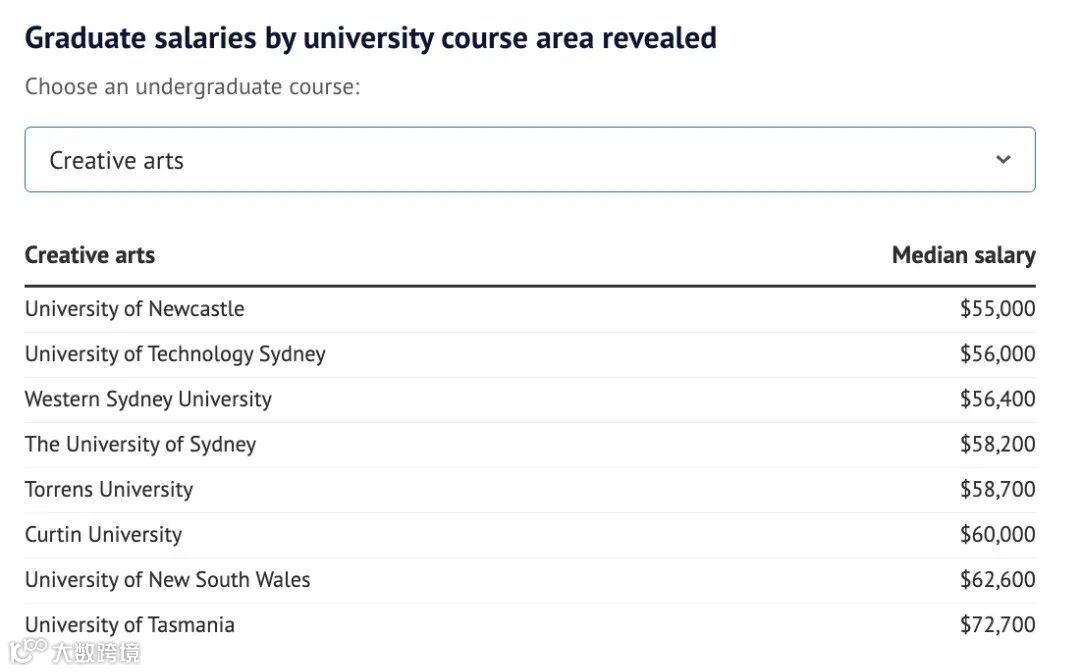The height and width of the screenshot is (672, 1080).
Task: Click the watermark logo icon
Action: 28,650
